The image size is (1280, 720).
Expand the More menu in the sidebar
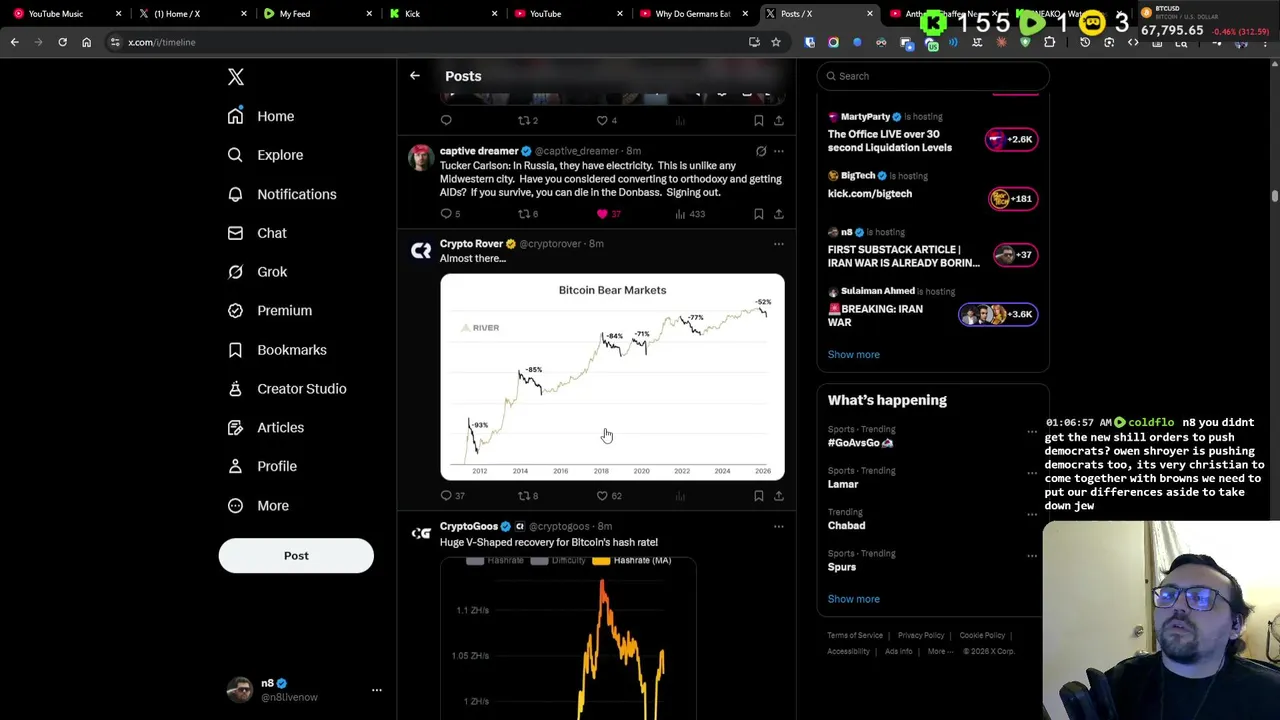[258, 505]
